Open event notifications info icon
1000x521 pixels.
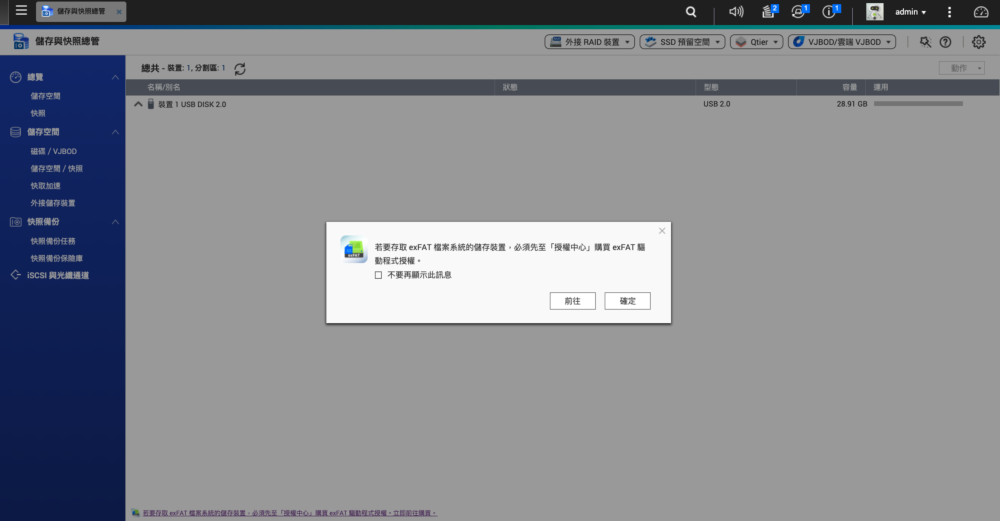pyautogui.click(x=830, y=11)
